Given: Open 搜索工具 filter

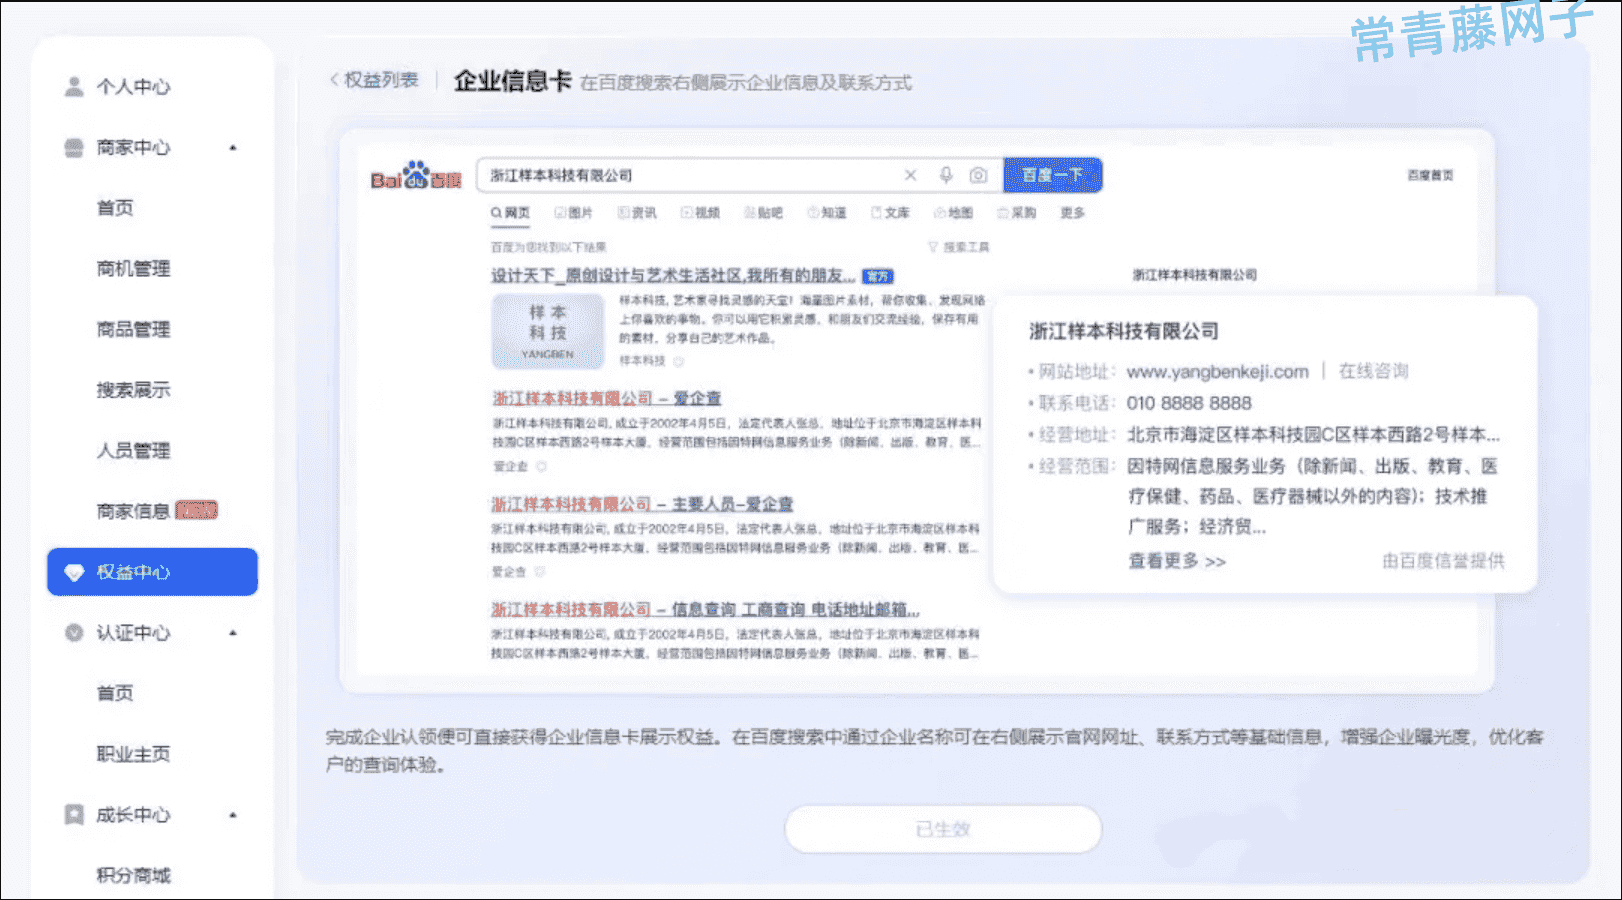Looking at the screenshot, I should (x=958, y=247).
